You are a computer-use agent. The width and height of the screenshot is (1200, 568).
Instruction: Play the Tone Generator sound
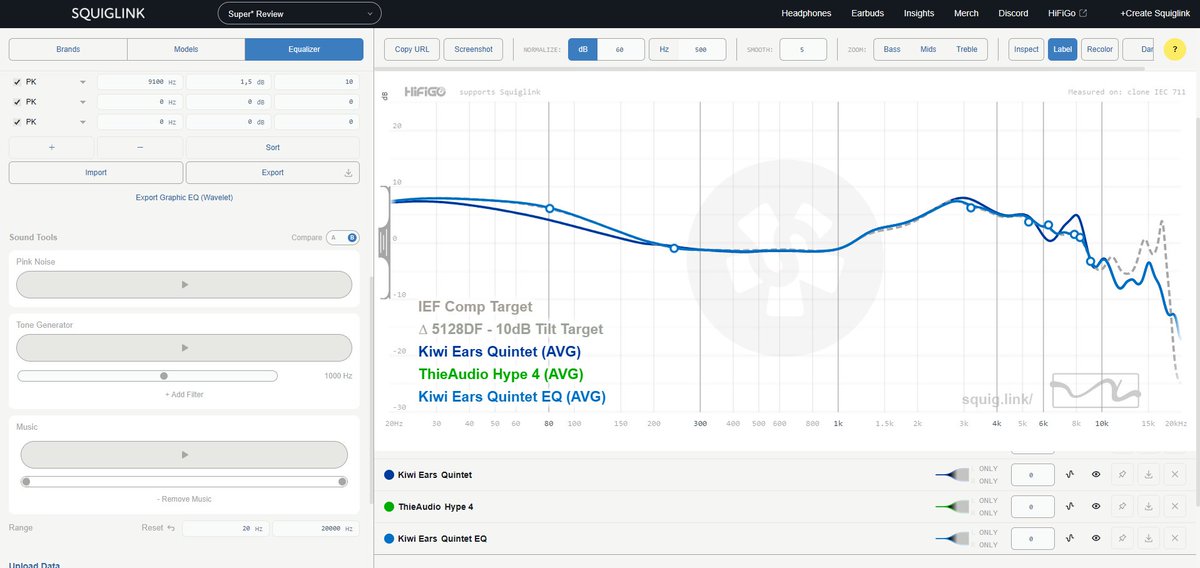pyautogui.click(x=184, y=348)
